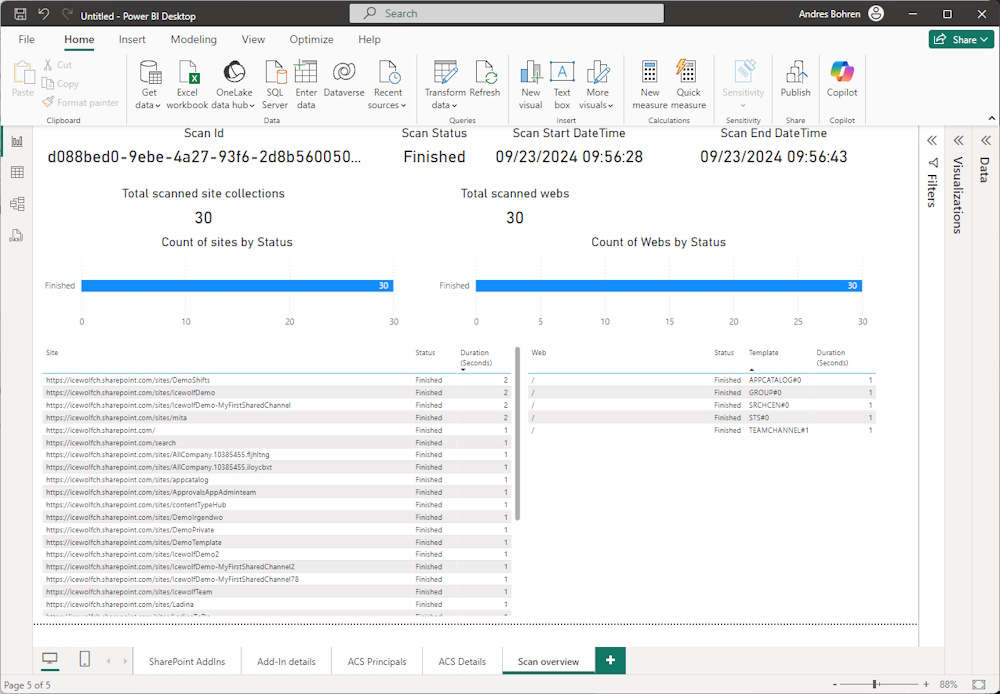This screenshot has width=1000, height=694.
Task: Expand the Filters pane
Action: point(932,140)
